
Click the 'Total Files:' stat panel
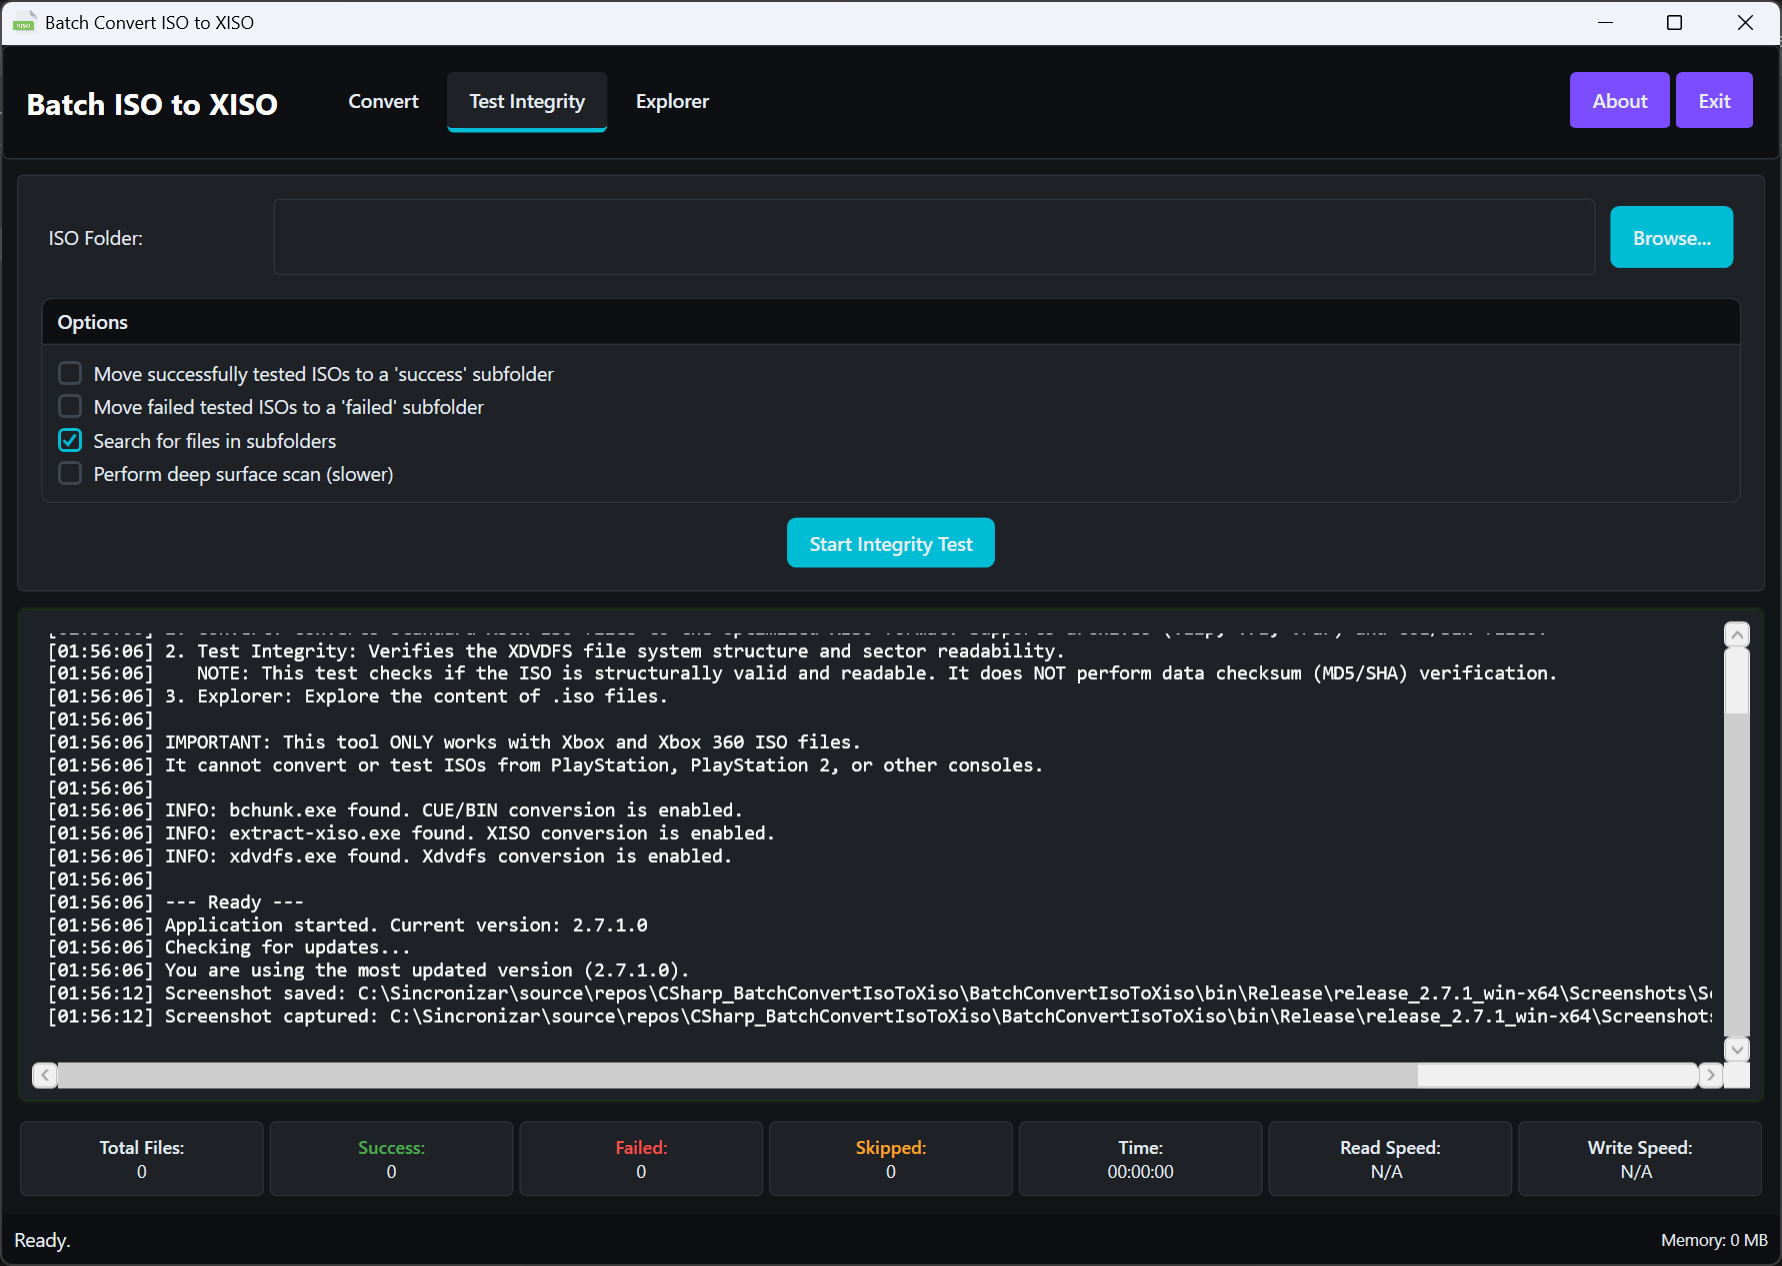click(142, 1159)
